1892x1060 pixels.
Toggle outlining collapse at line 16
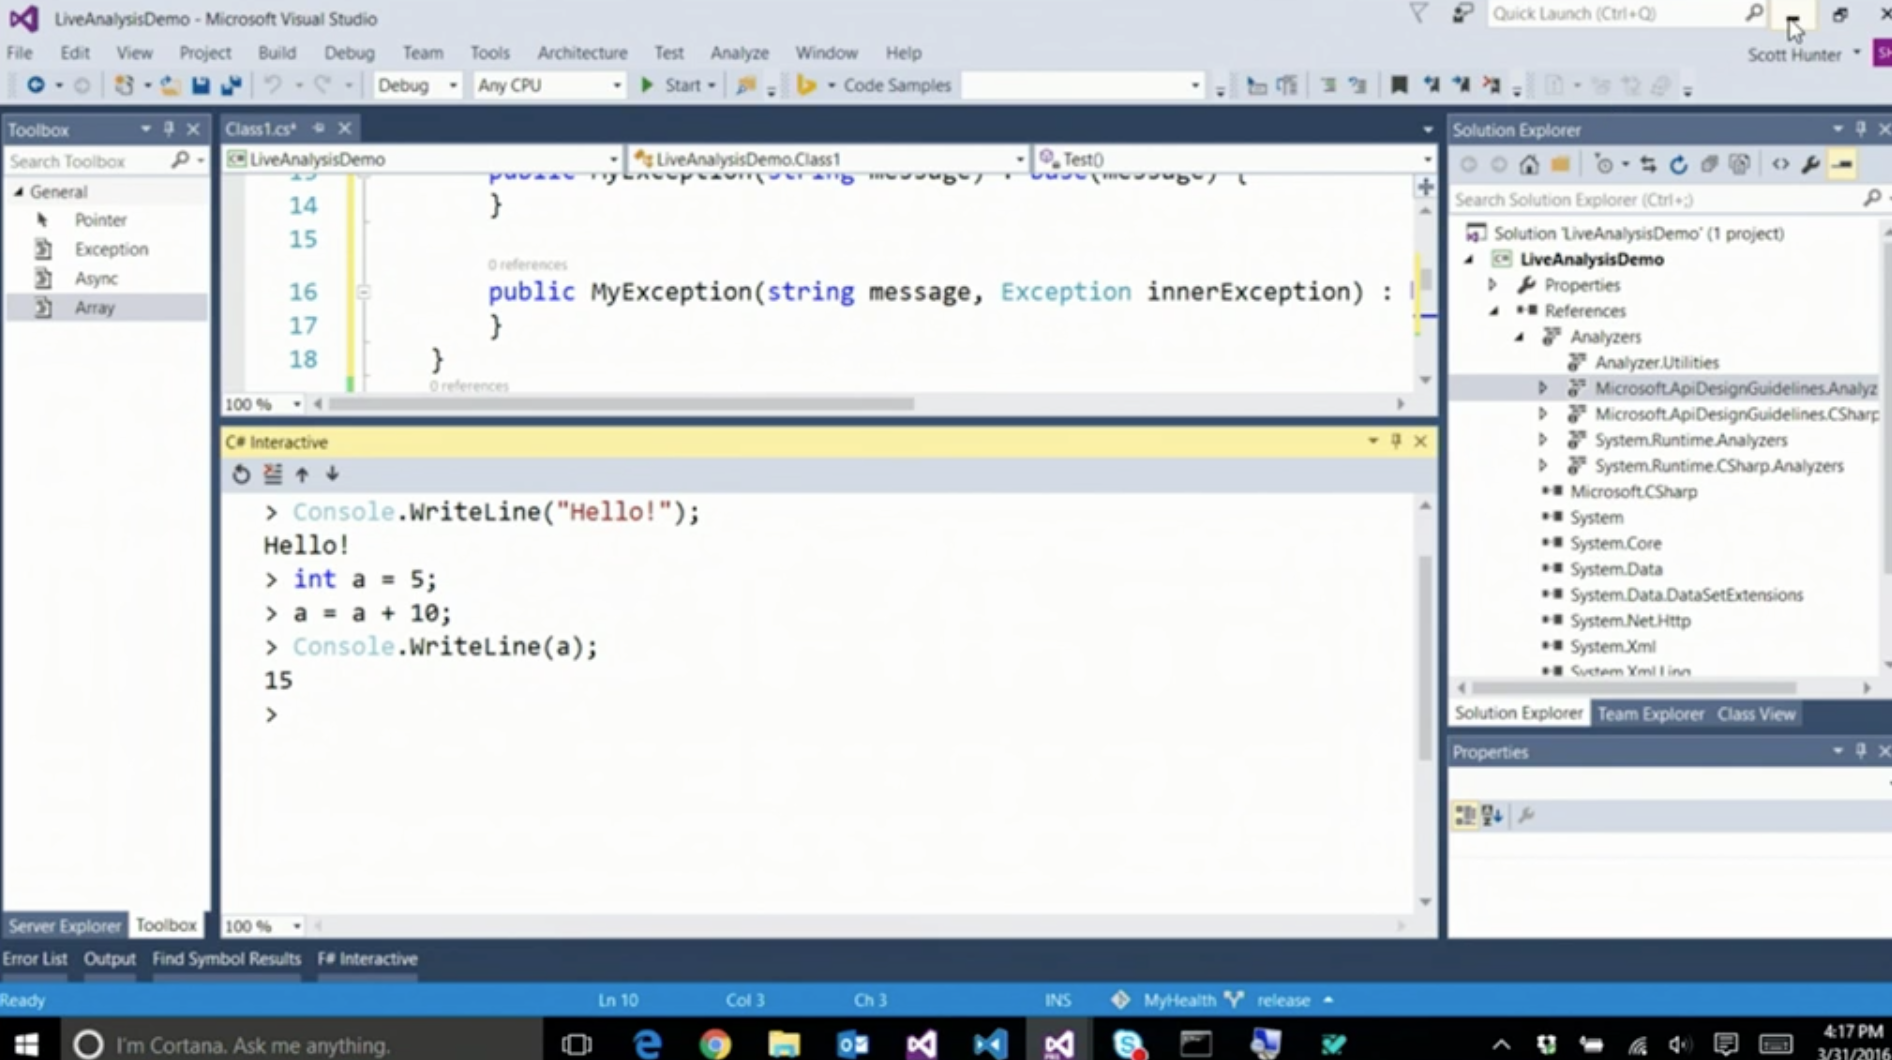point(363,292)
